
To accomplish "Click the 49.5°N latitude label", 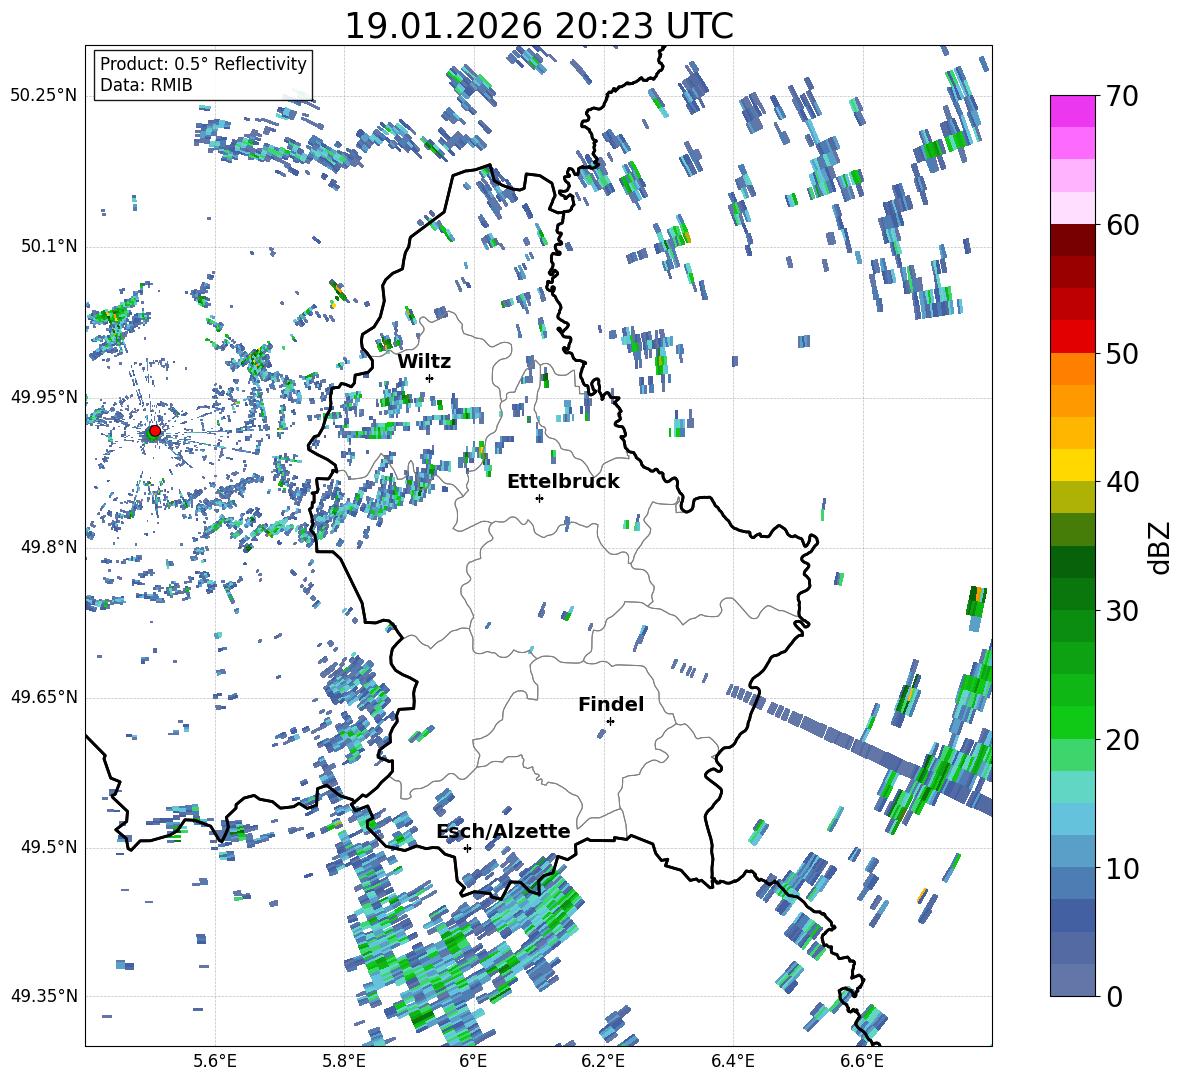I will tap(48, 847).
